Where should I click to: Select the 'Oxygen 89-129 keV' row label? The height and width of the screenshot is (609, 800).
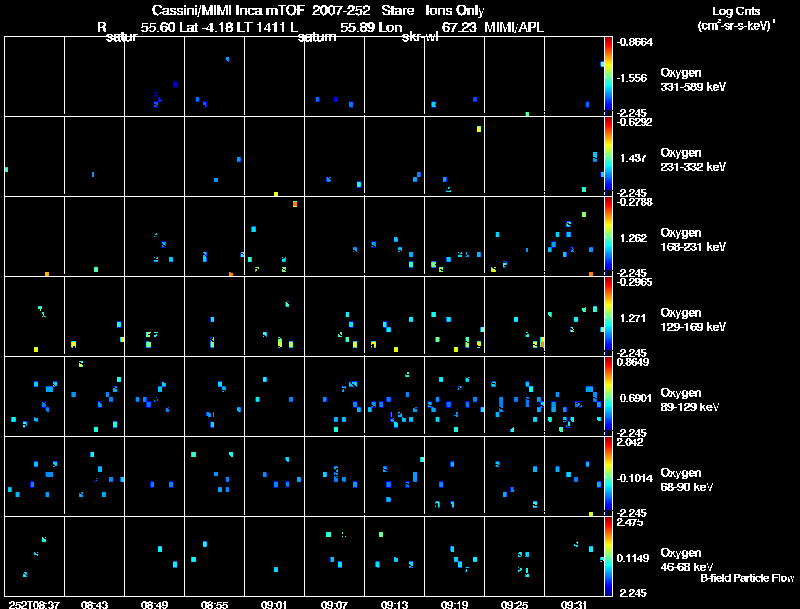[x=690, y=400]
